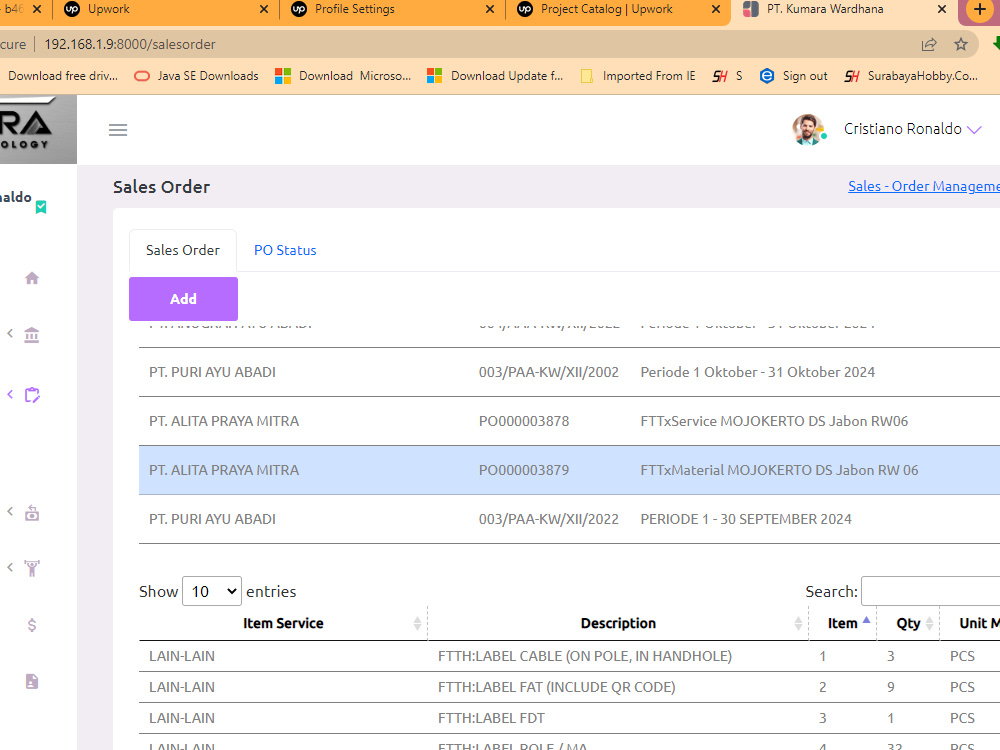Open the cash register sidebar icon
The image size is (1000, 750).
tap(32, 513)
